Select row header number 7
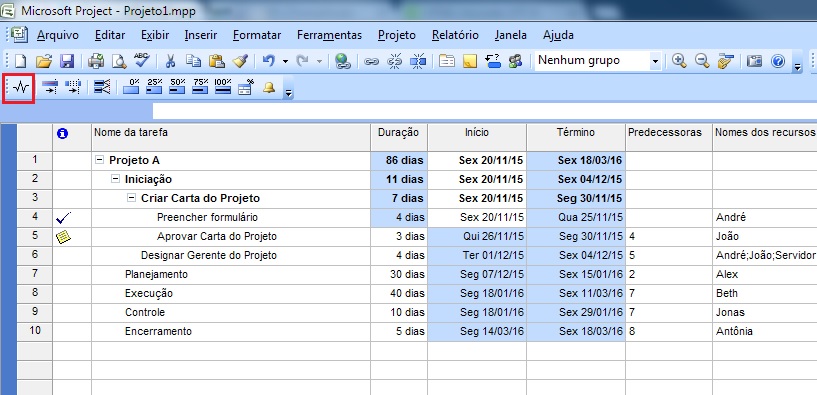Viewport: 817px width, 395px height. [x=35, y=275]
